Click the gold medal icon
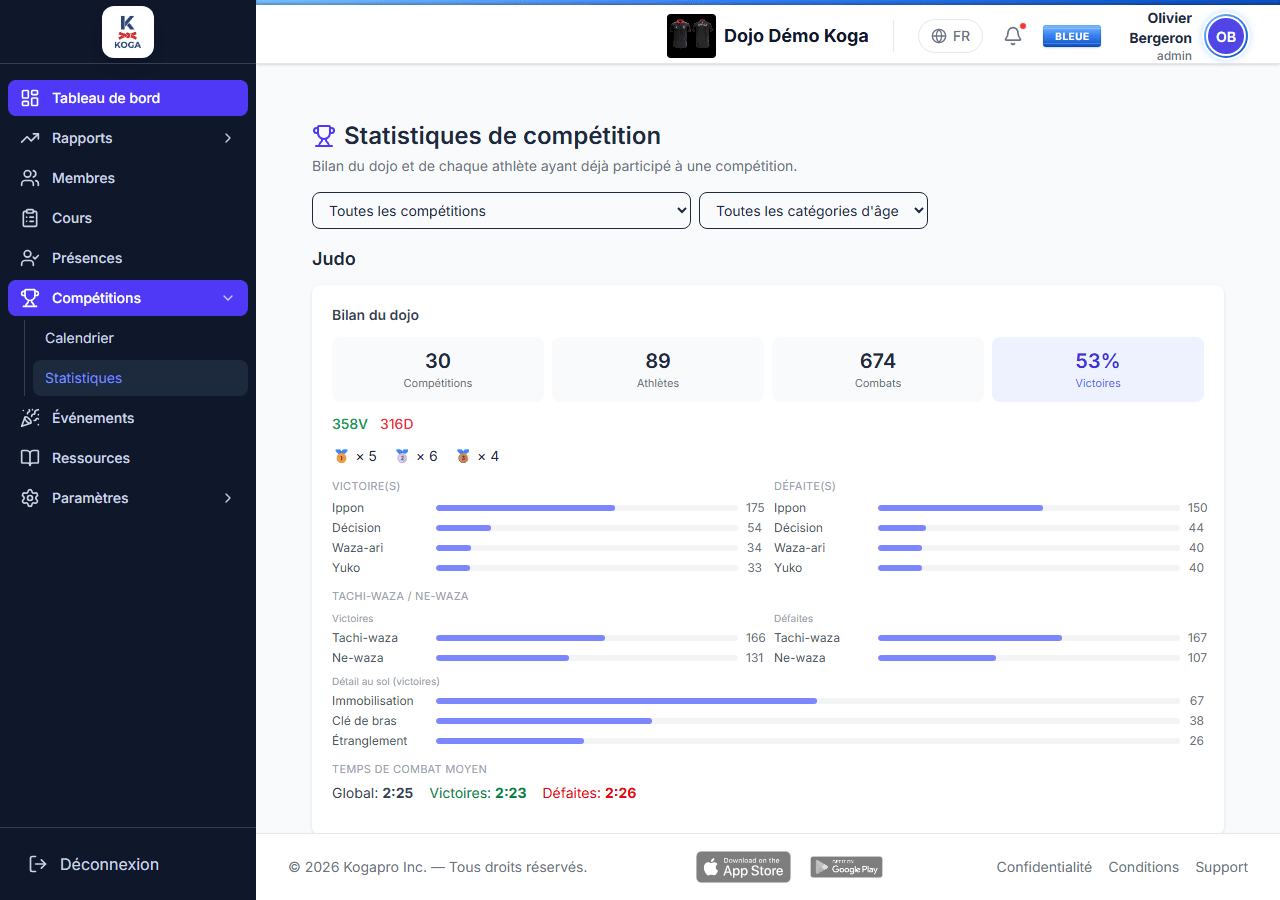Viewport: 1280px width, 900px height. click(341, 456)
